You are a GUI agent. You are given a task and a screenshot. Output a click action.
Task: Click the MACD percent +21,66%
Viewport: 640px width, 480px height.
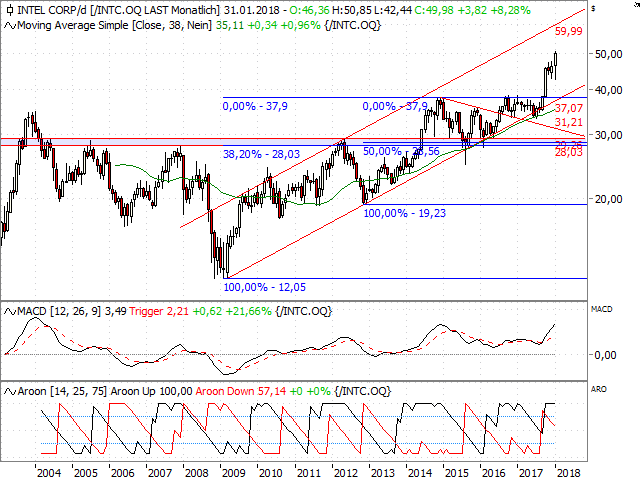(x=249, y=311)
